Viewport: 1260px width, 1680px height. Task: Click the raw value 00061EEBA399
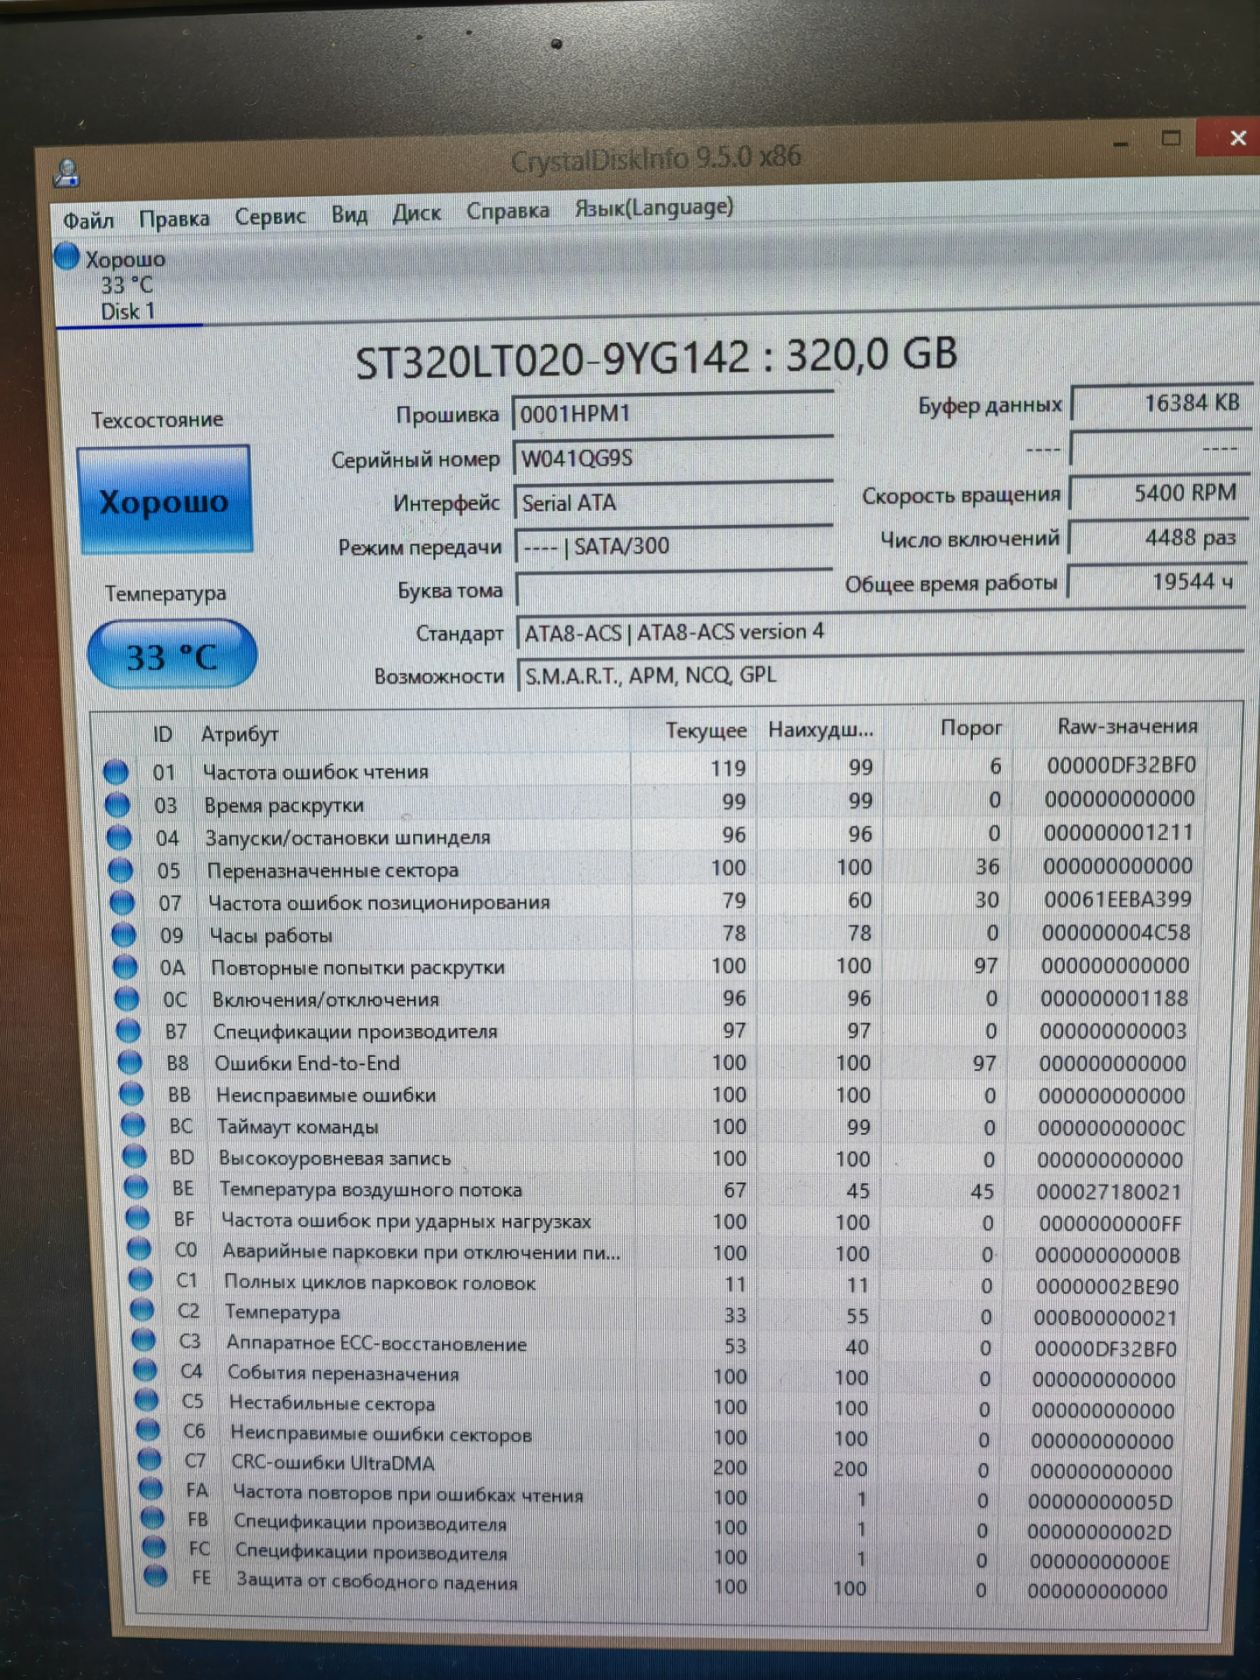click(x=1117, y=899)
